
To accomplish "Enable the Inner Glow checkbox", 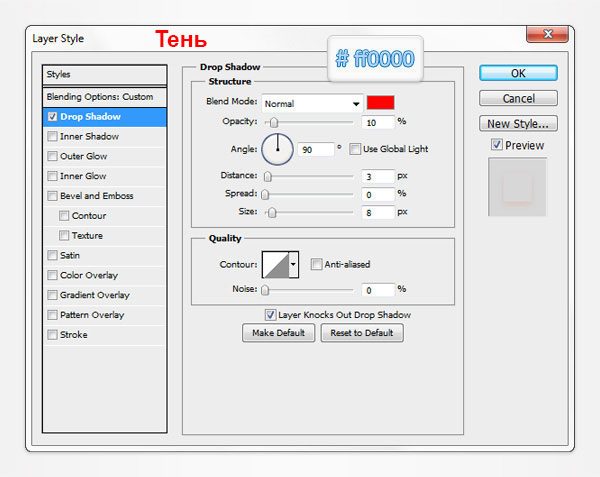I will coord(52,176).
